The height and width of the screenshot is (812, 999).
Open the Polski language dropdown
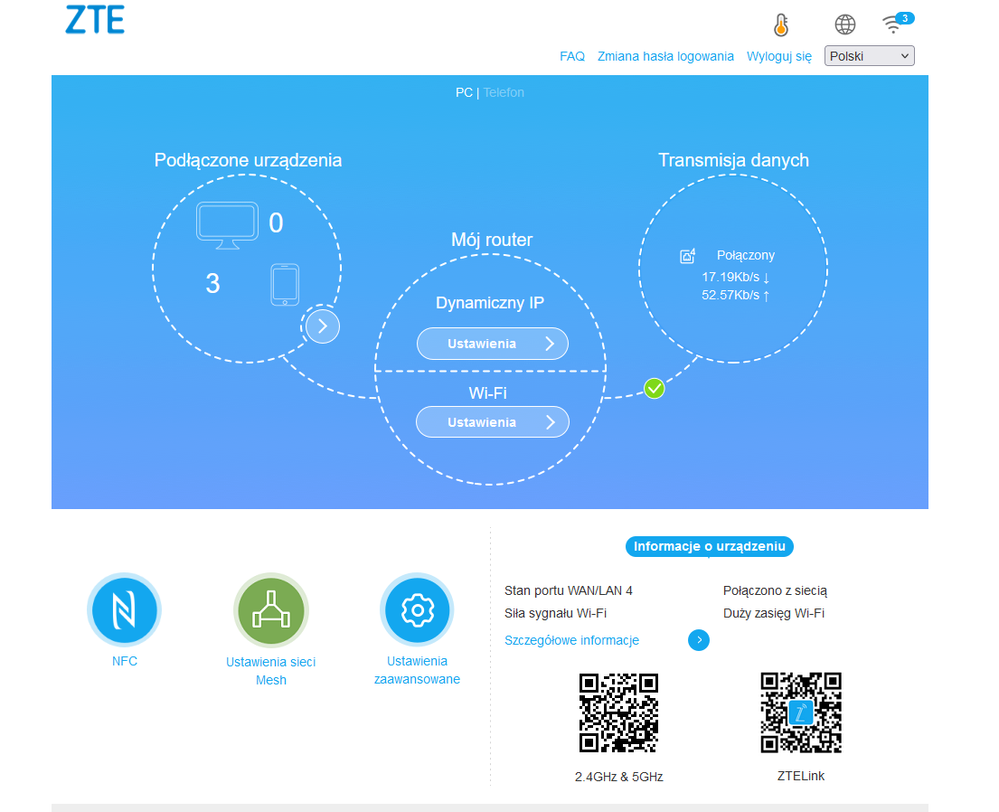(869, 56)
